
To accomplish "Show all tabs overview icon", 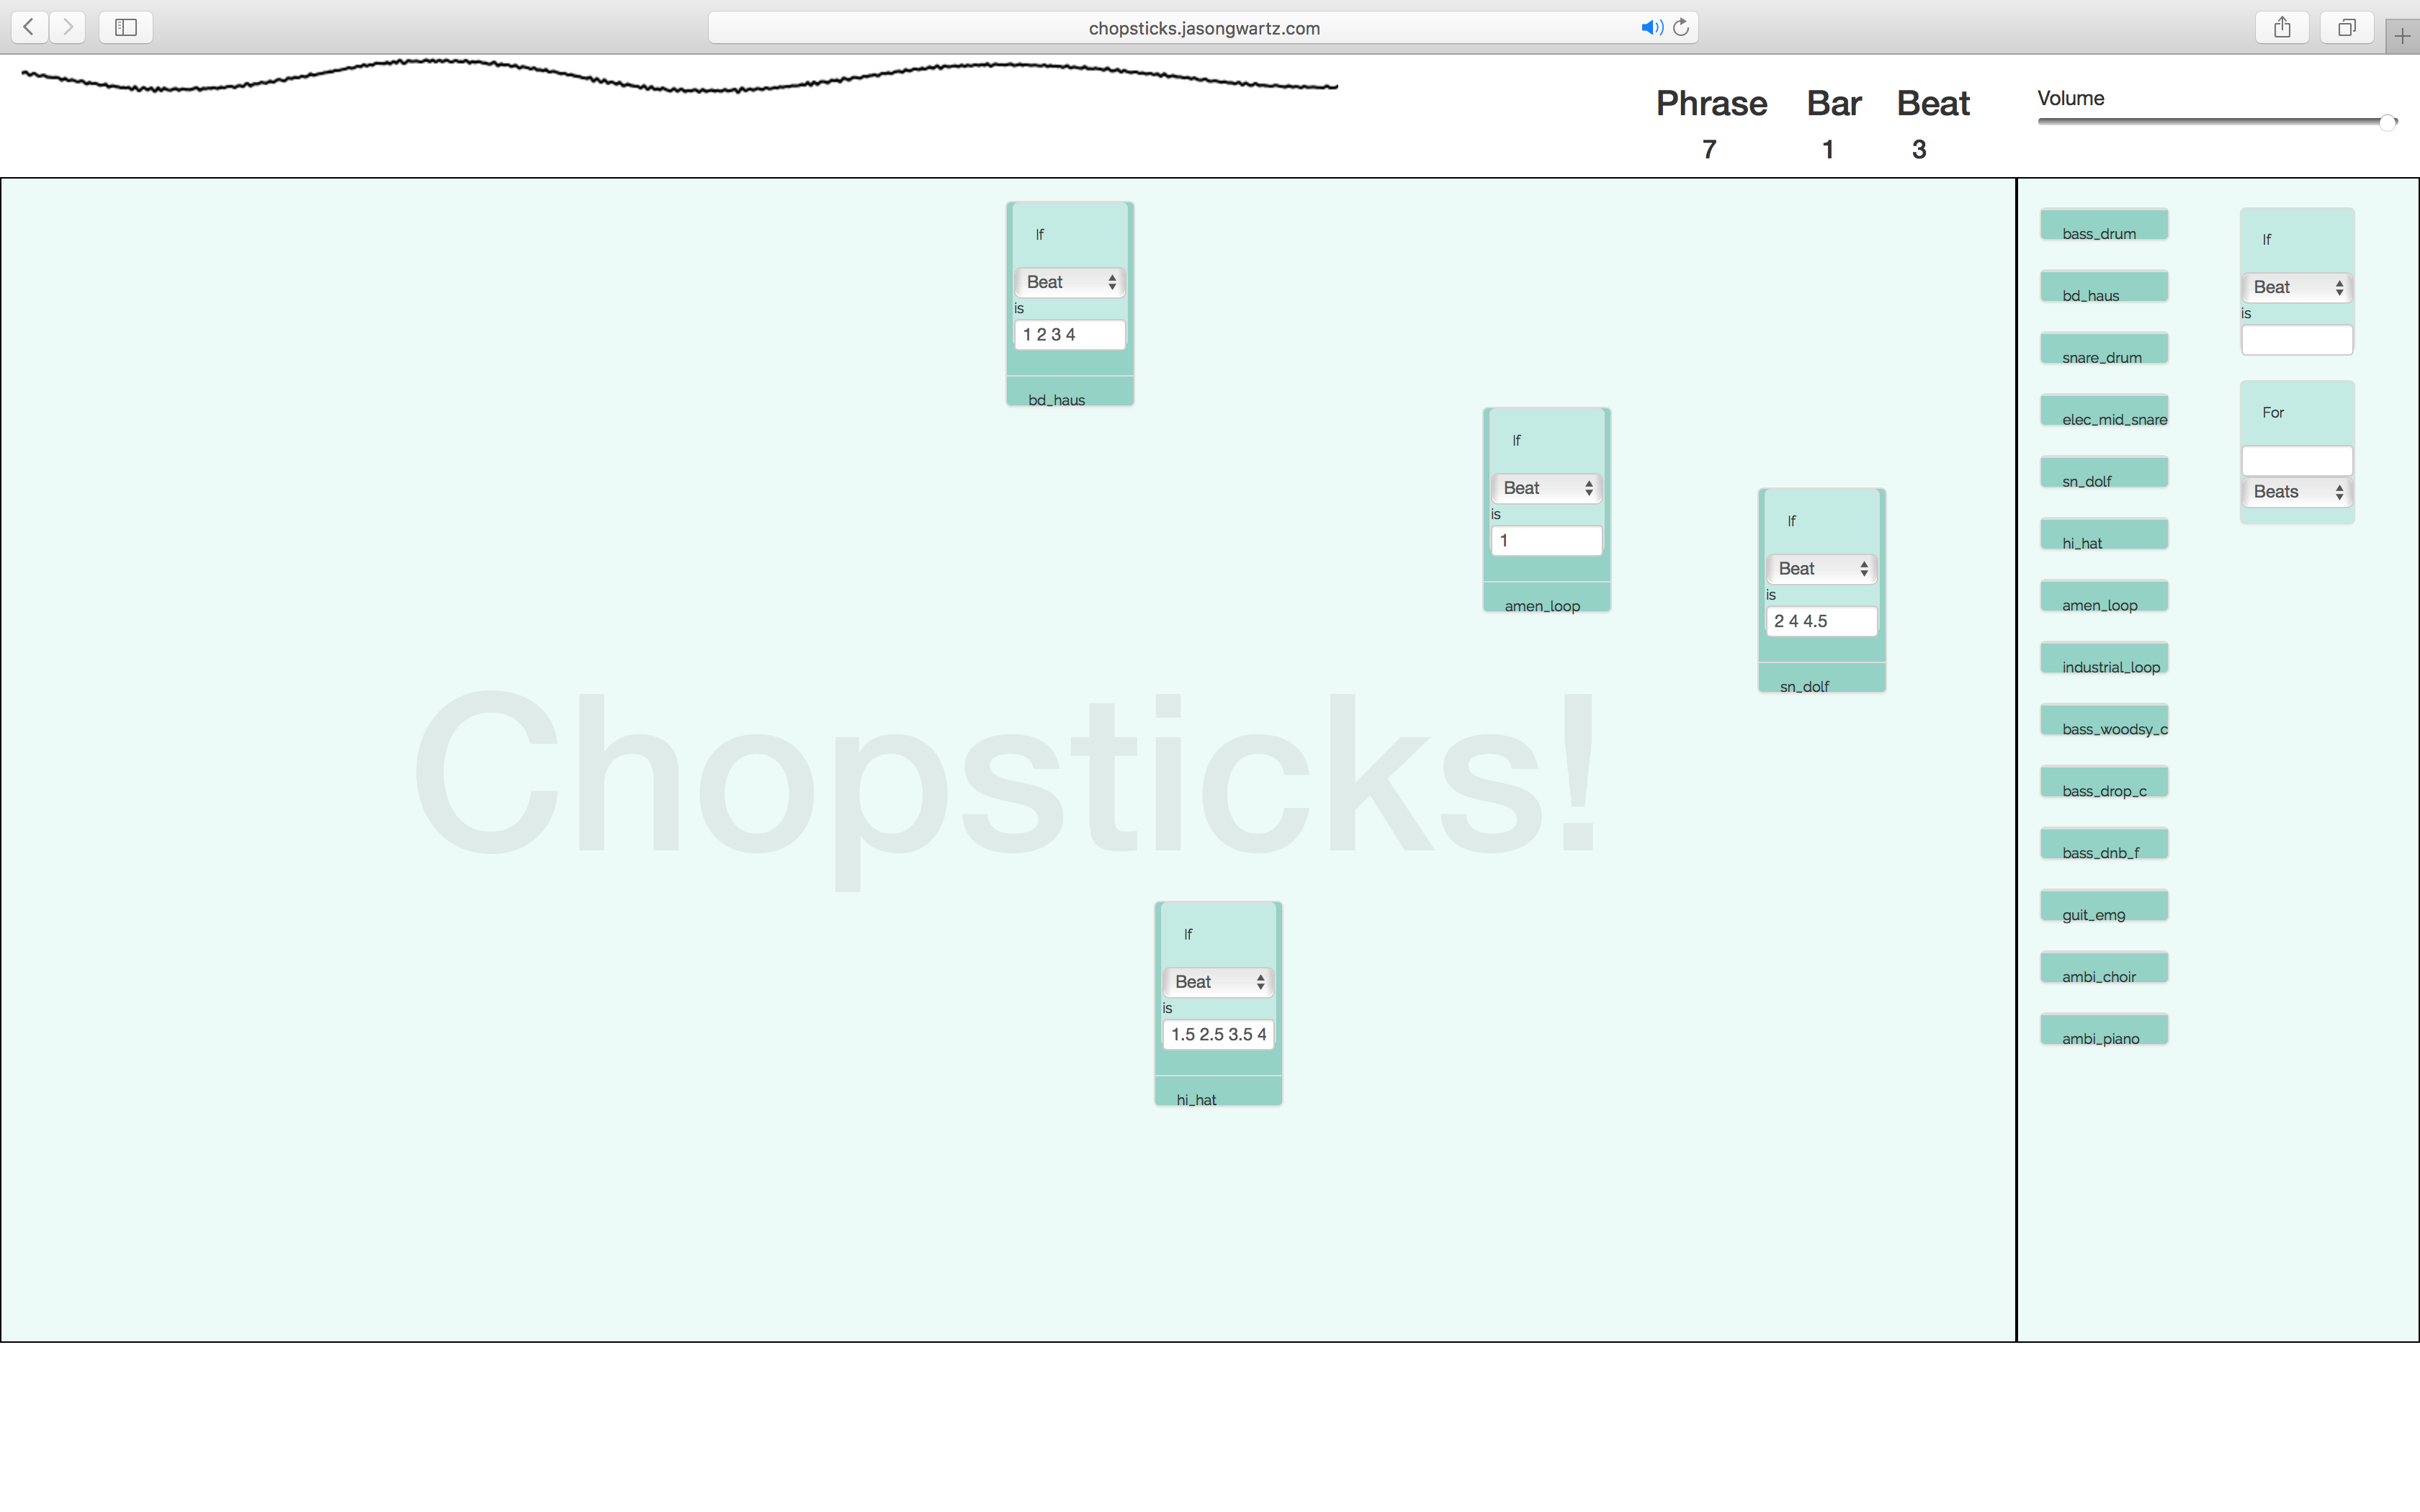I will coord(2346,27).
